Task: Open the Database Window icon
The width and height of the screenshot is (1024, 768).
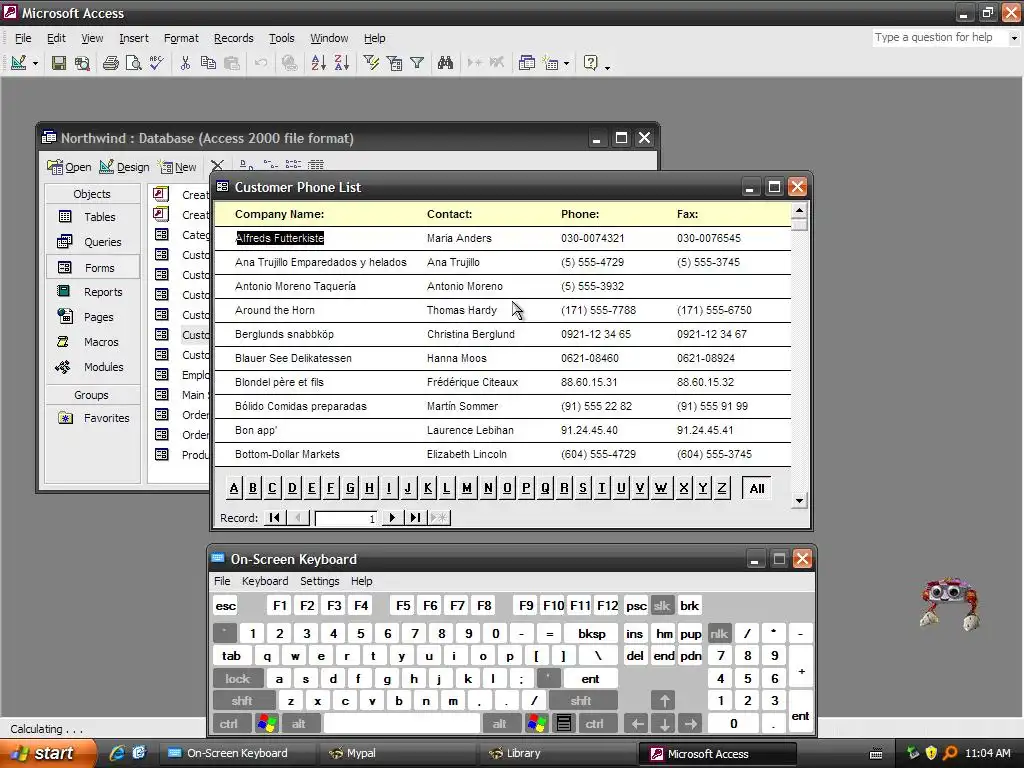Action: [x=526, y=63]
